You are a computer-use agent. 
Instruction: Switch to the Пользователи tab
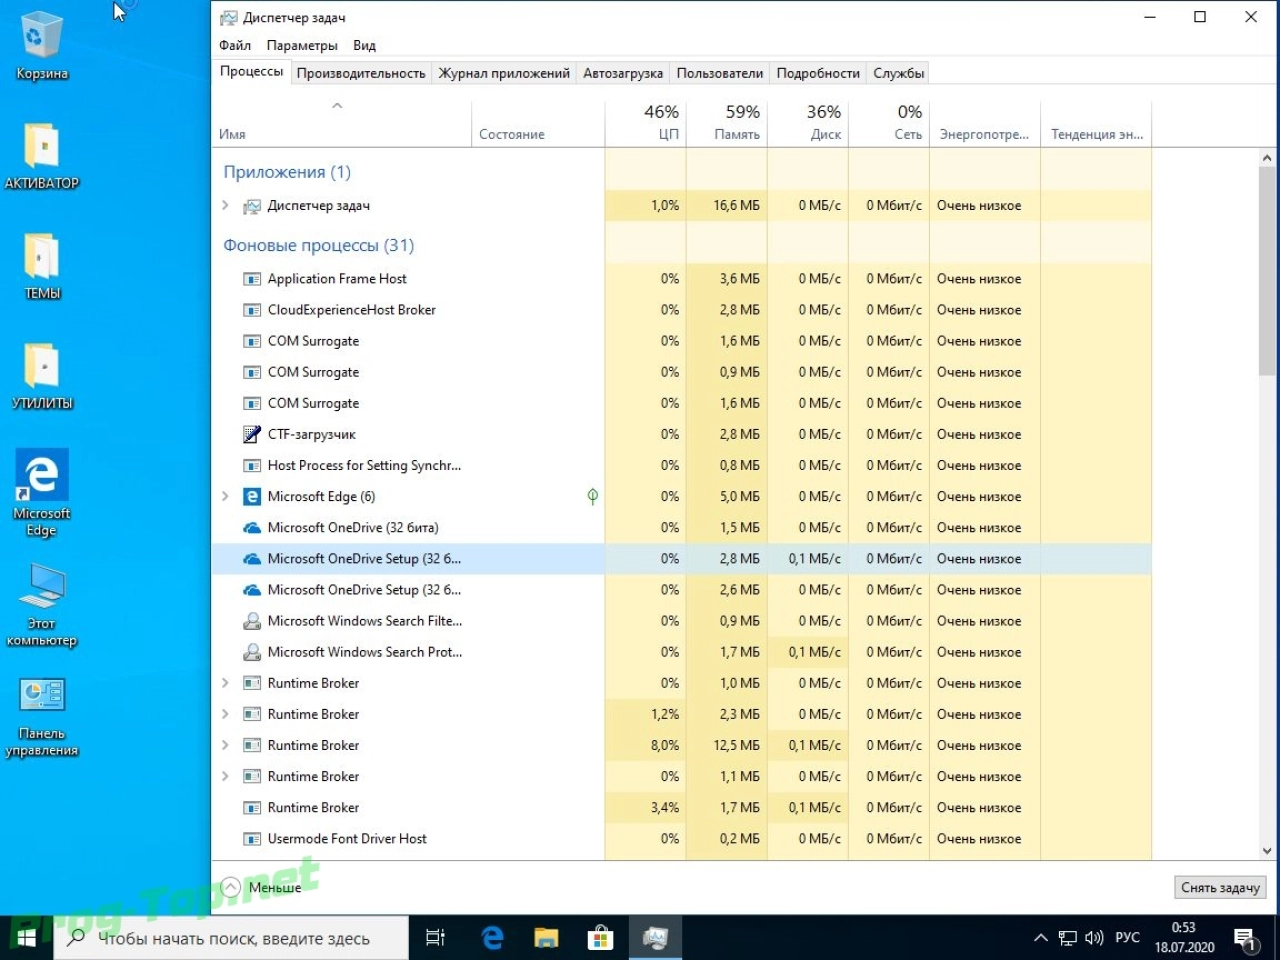720,73
